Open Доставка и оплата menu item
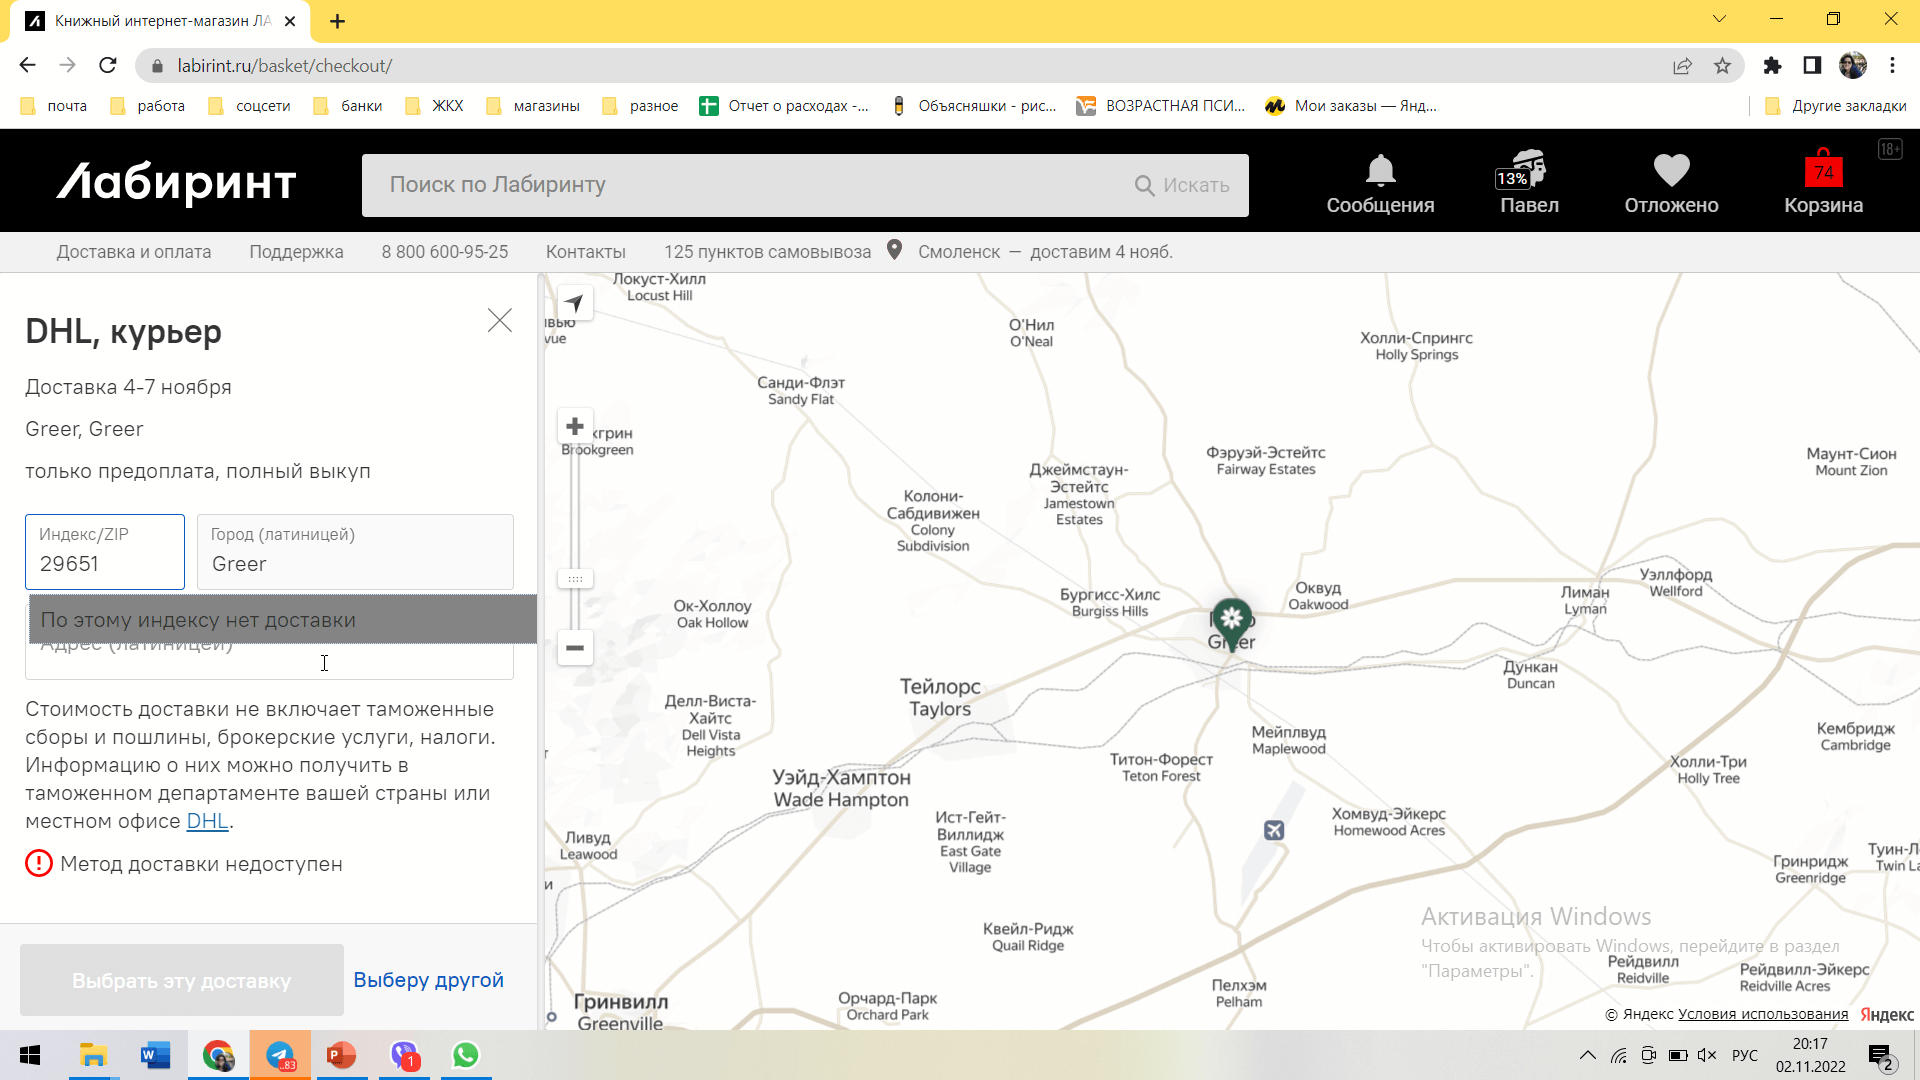The height and width of the screenshot is (1080, 1920). 134,252
